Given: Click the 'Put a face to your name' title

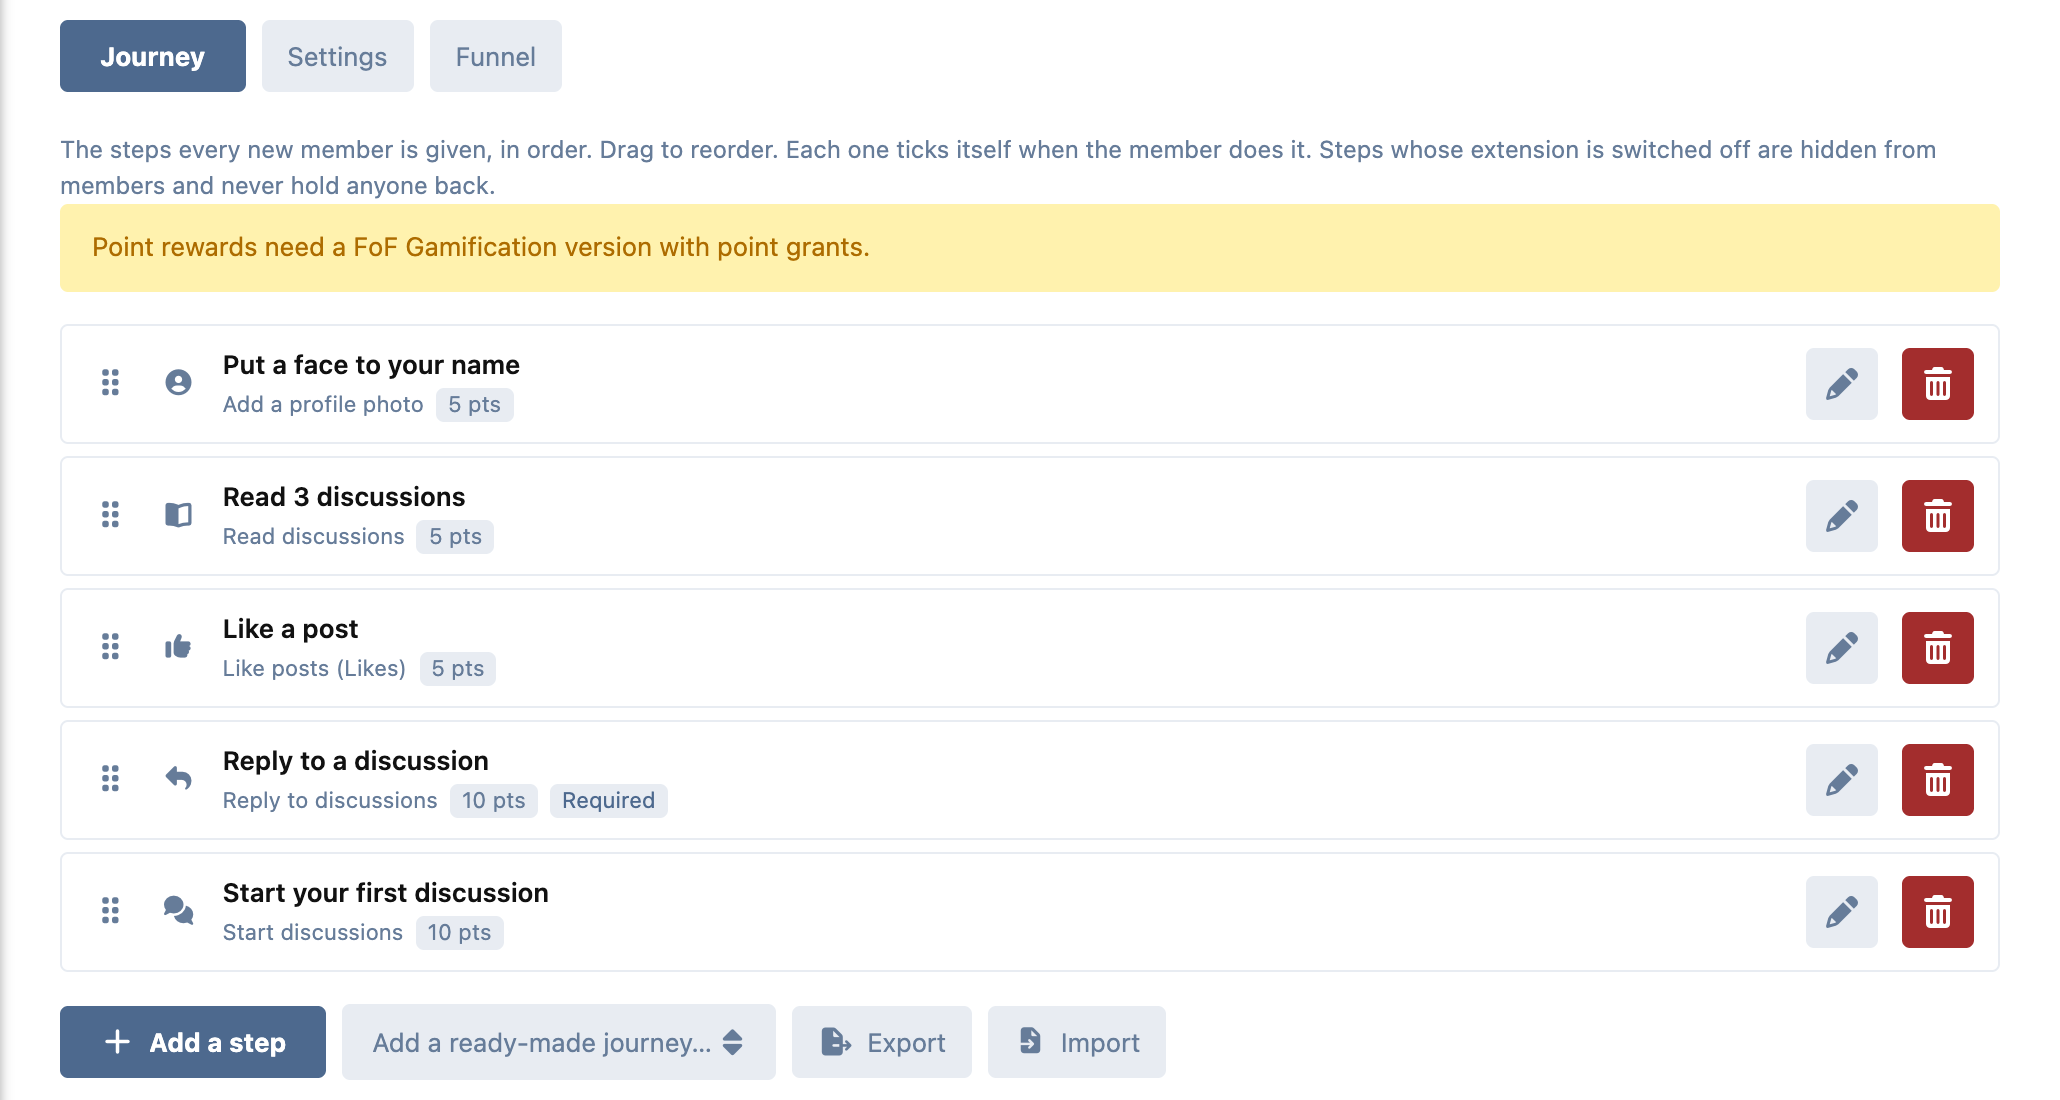Looking at the screenshot, I should (x=371, y=365).
